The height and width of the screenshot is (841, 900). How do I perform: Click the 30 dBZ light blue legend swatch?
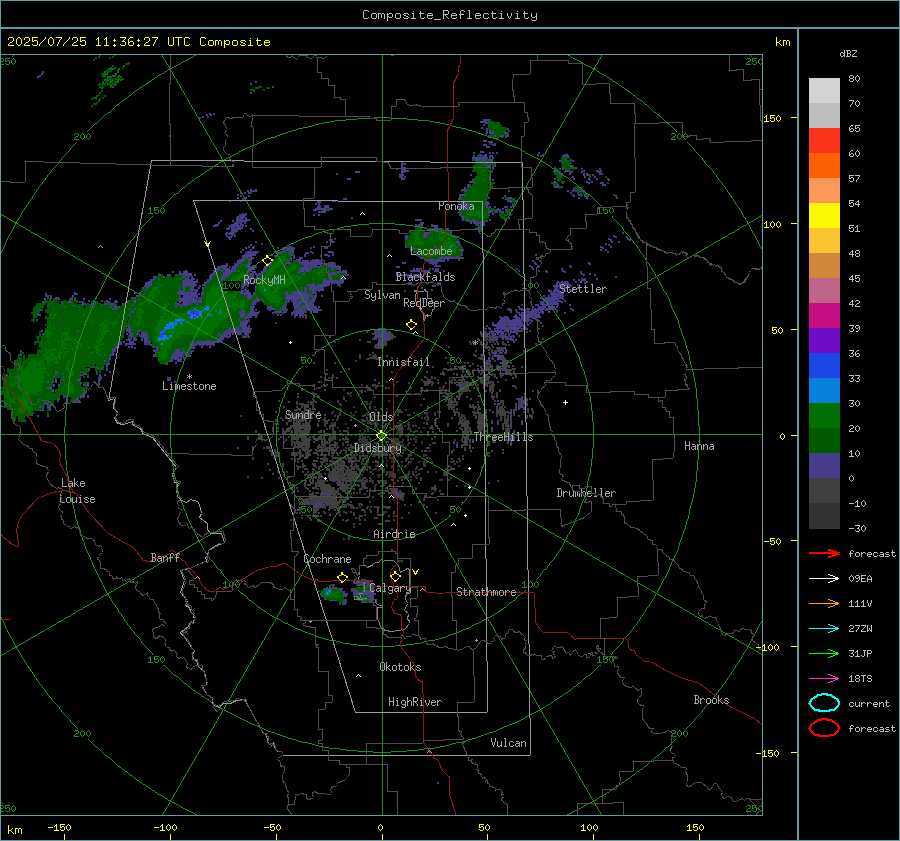824,390
